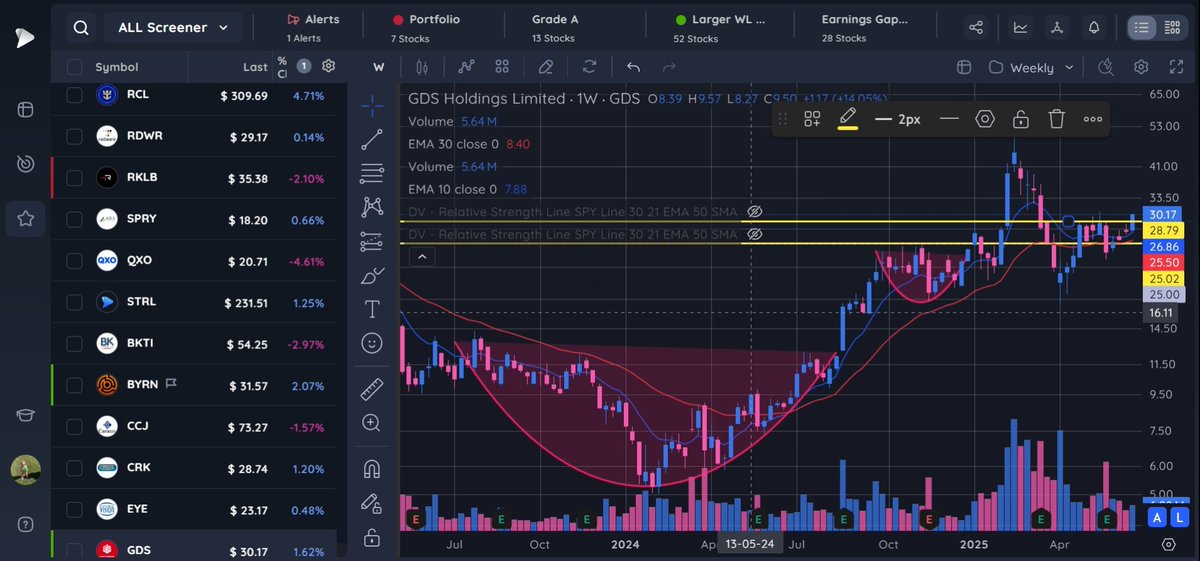This screenshot has width=1200, height=561.
Task: Open user profile avatar
Action: coord(25,469)
